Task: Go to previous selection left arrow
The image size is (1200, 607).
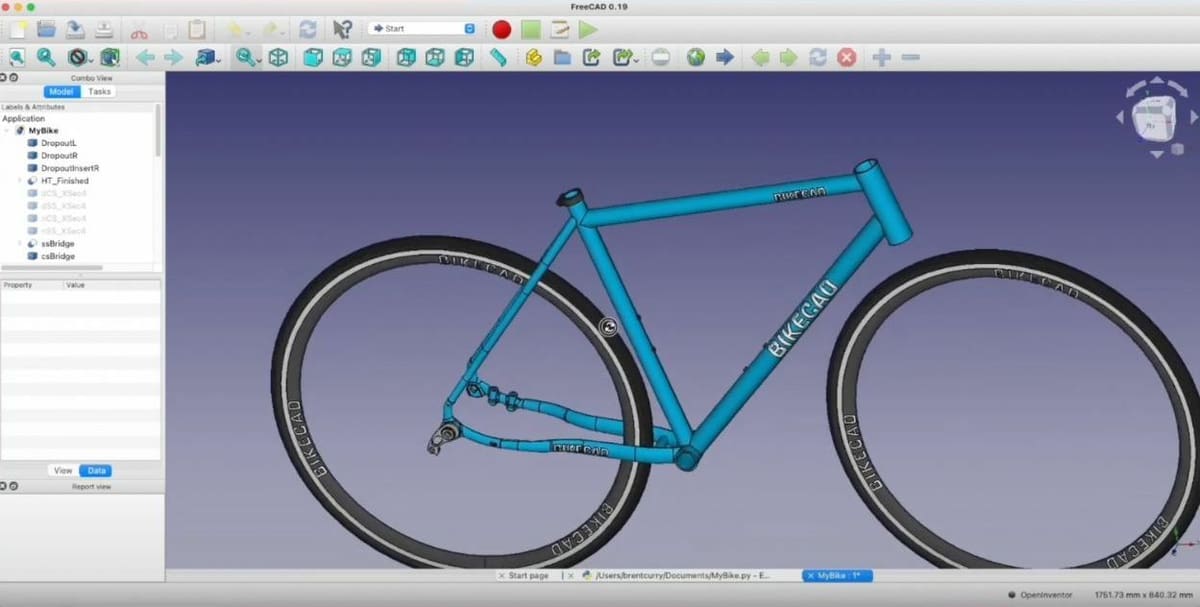Action: click(145, 57)
